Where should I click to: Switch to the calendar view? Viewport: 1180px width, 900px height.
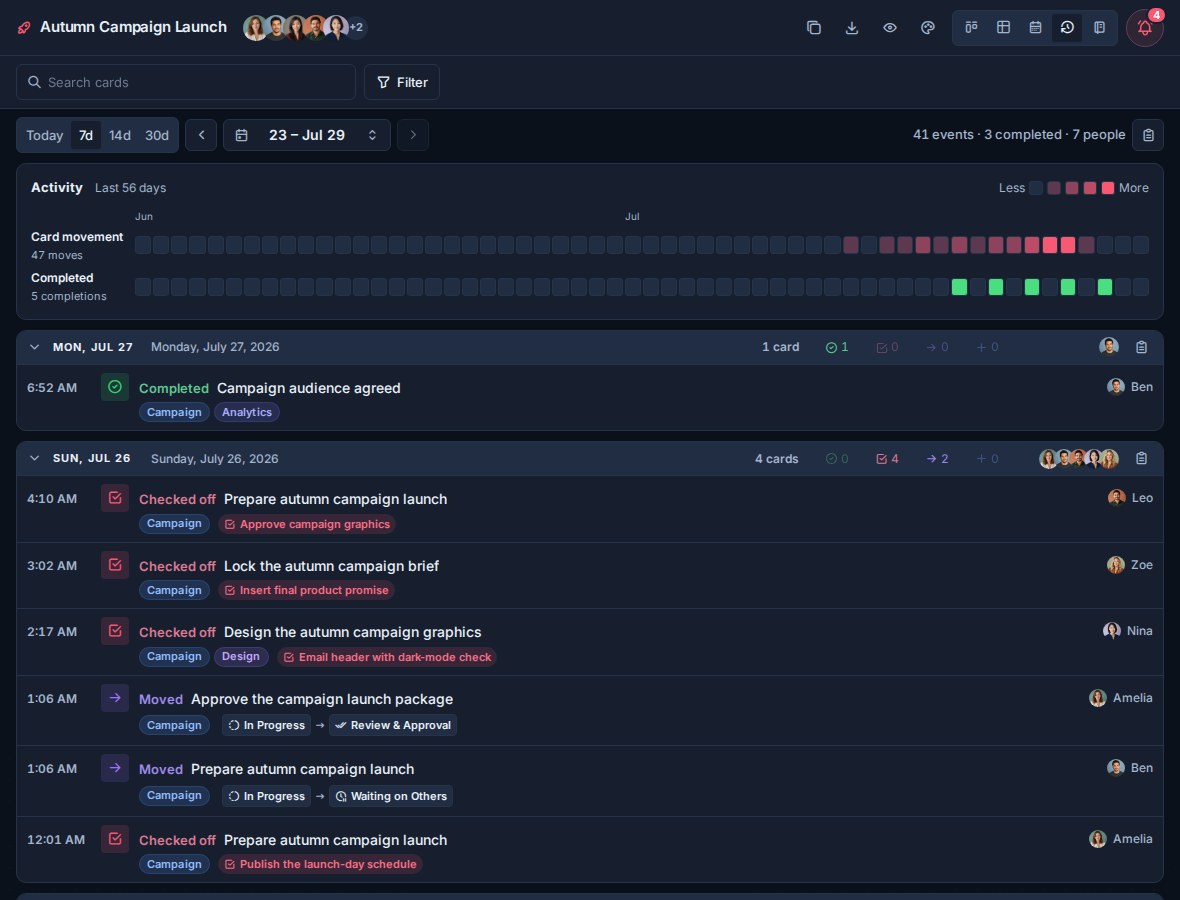1036,27
